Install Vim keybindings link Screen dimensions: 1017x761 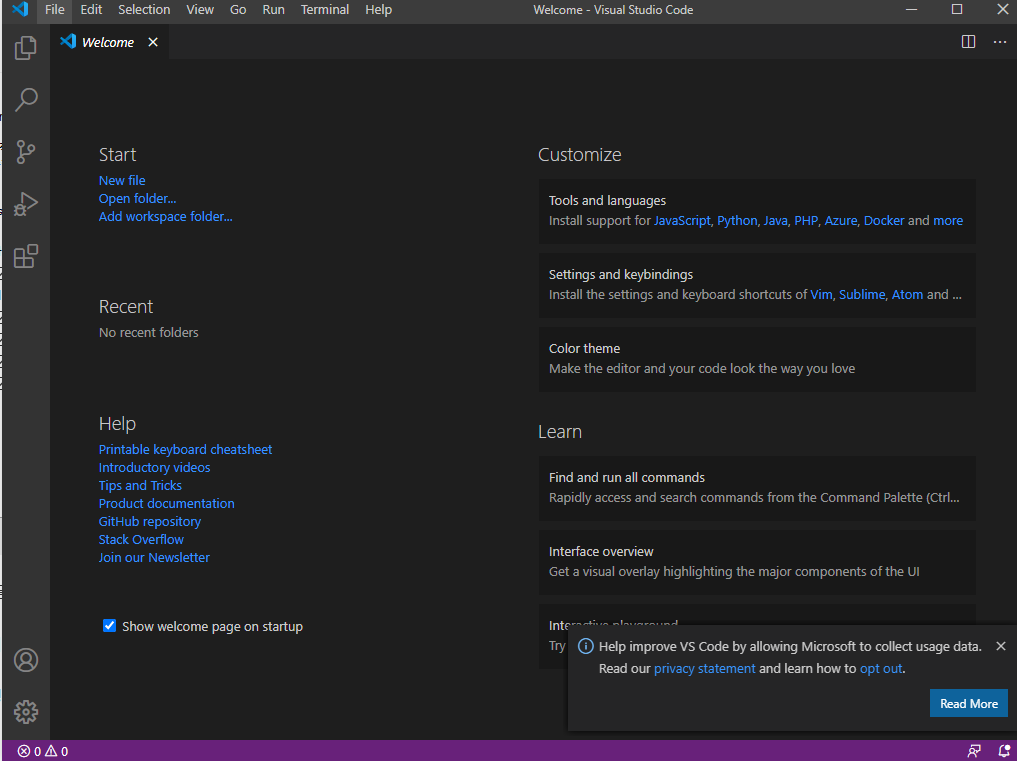click(x=821, y=295)
